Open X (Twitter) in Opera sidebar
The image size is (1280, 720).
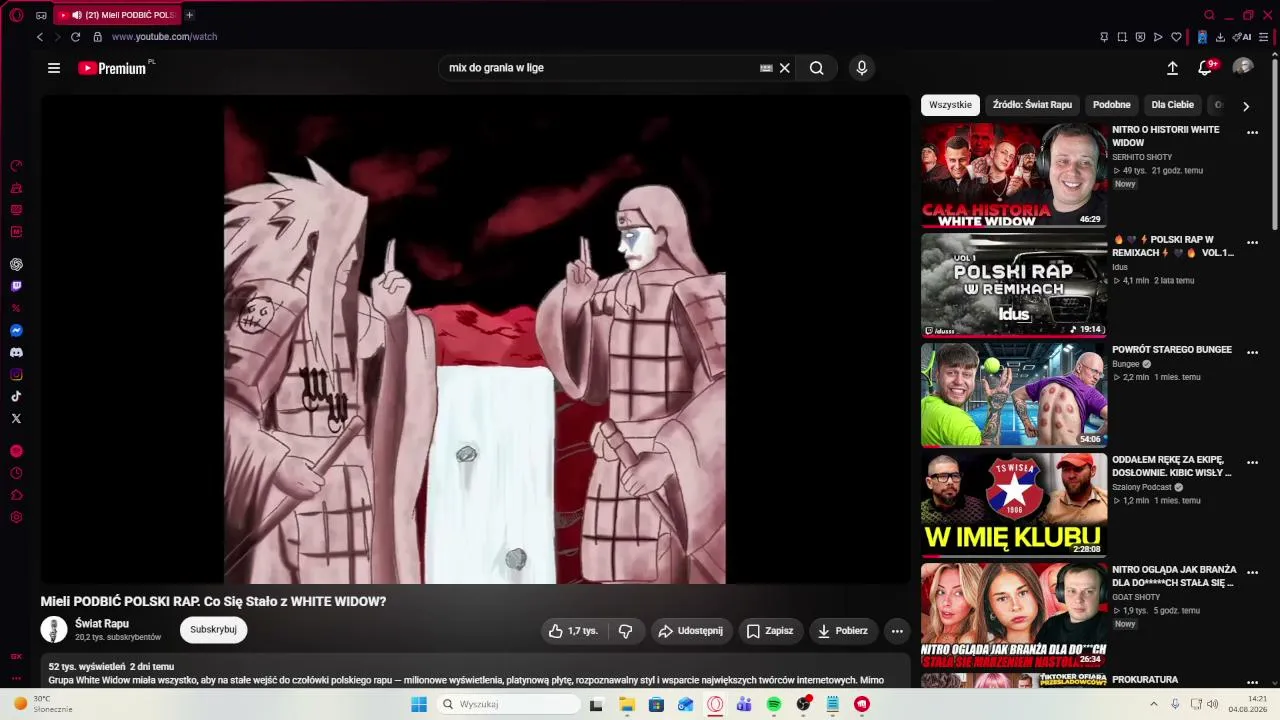(16, 419)
